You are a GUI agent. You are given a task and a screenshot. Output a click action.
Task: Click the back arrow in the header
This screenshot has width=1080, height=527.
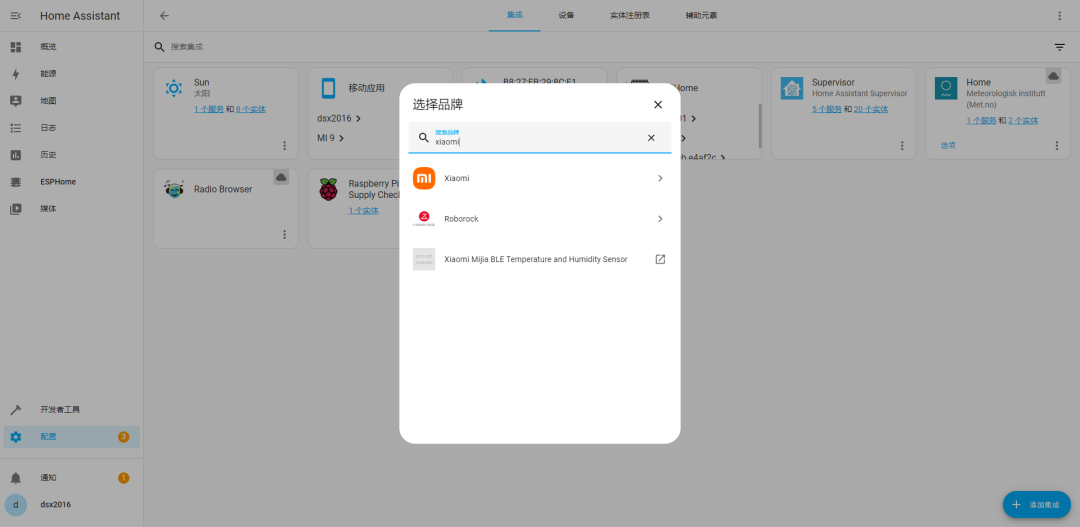164,15
